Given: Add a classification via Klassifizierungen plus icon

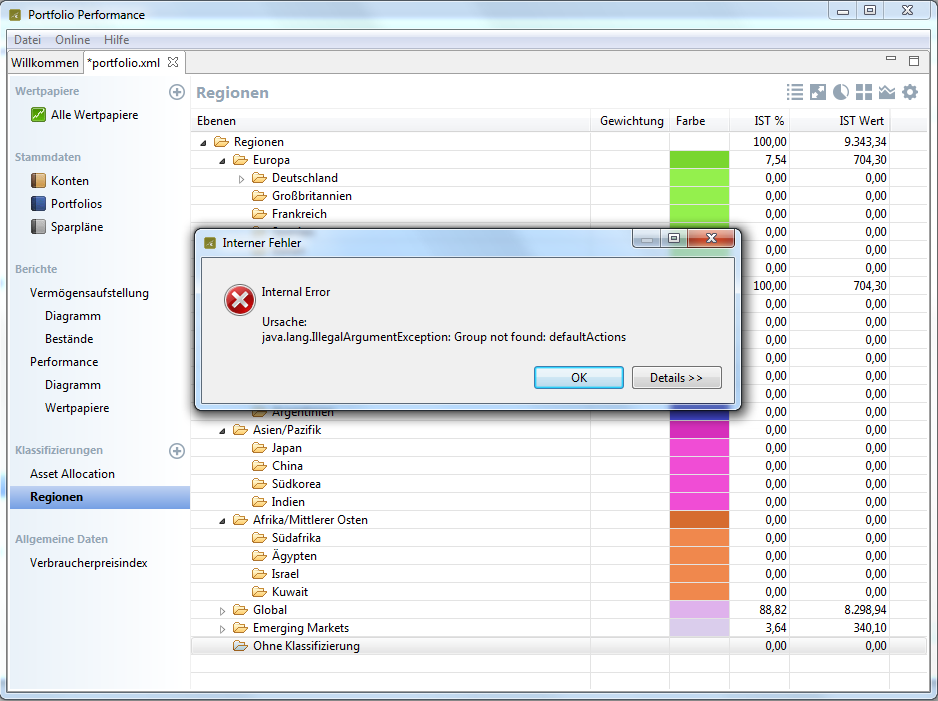Looking at the screenshot, I should 176,451.
